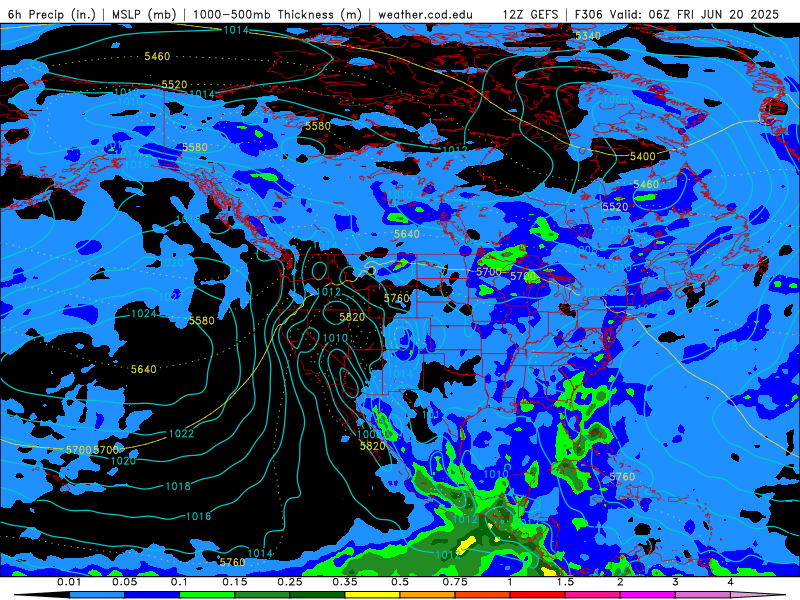Screen dimensions: 800x600
Task: Click the weather.cod.edu site name
Action: click(426, 14)
